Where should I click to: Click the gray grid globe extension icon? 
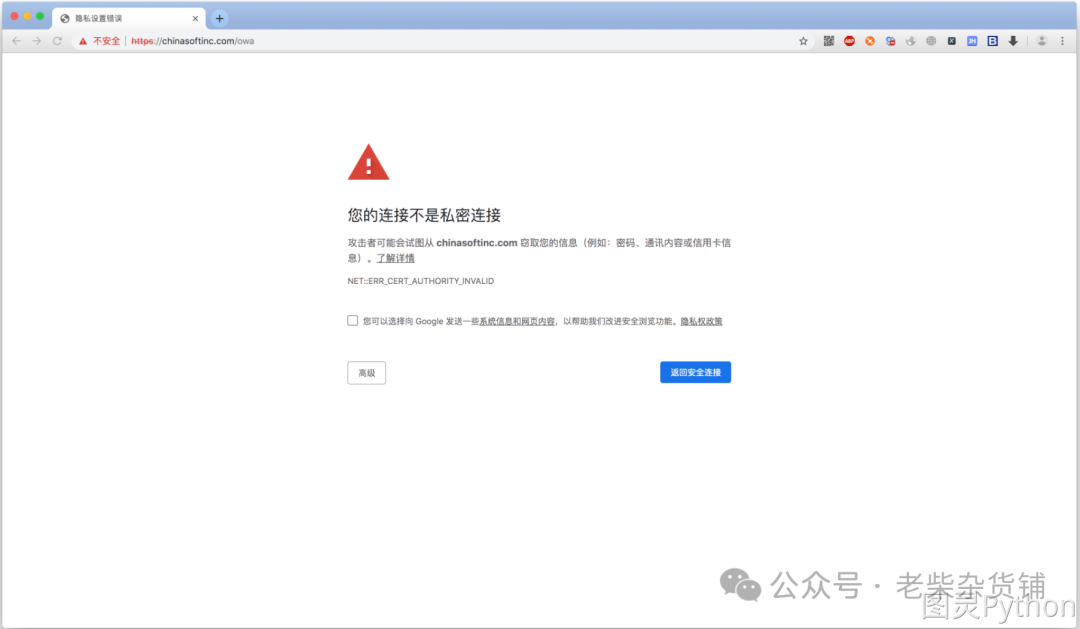point(931,41)
